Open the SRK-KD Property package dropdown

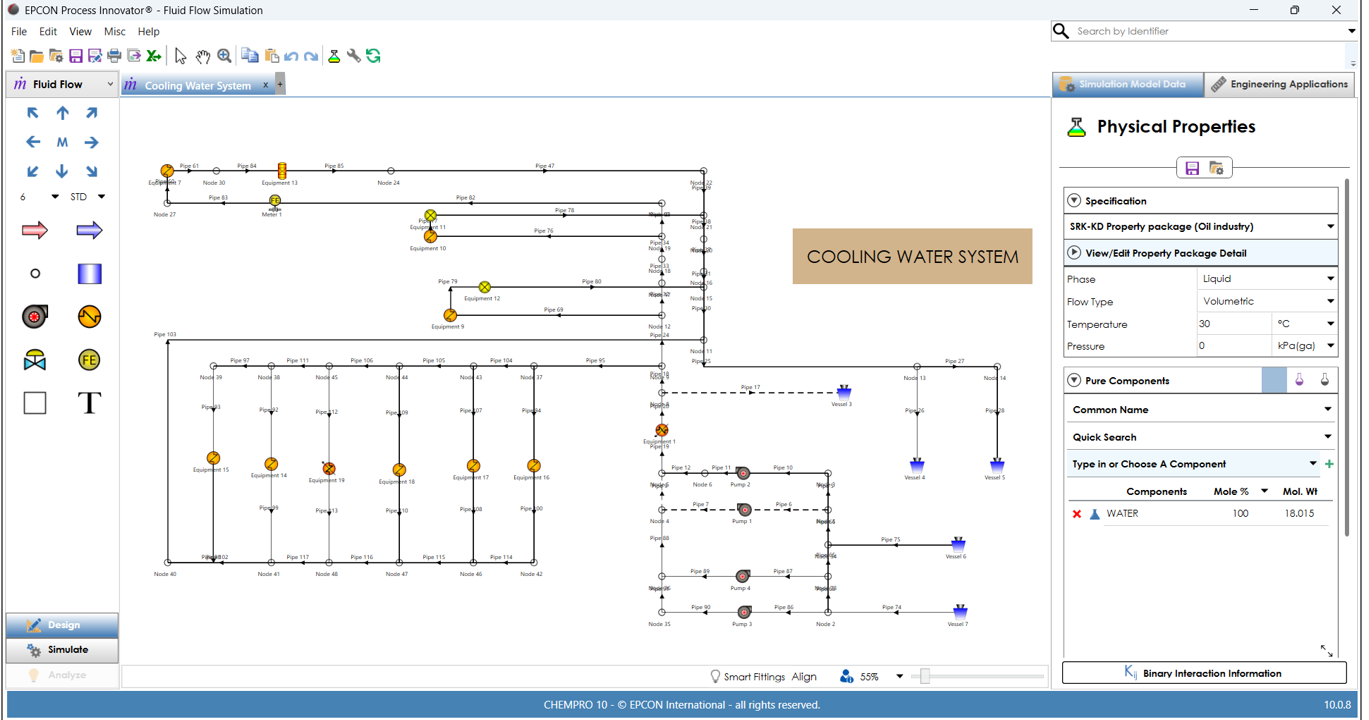point(1330,227)
